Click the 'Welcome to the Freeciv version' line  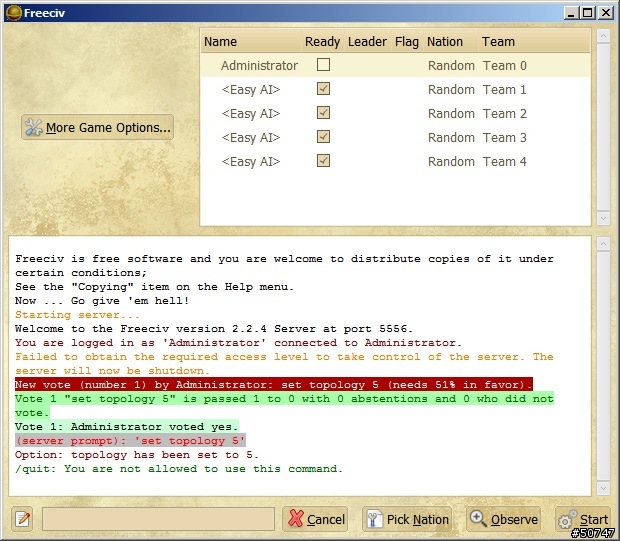point(214,329)
